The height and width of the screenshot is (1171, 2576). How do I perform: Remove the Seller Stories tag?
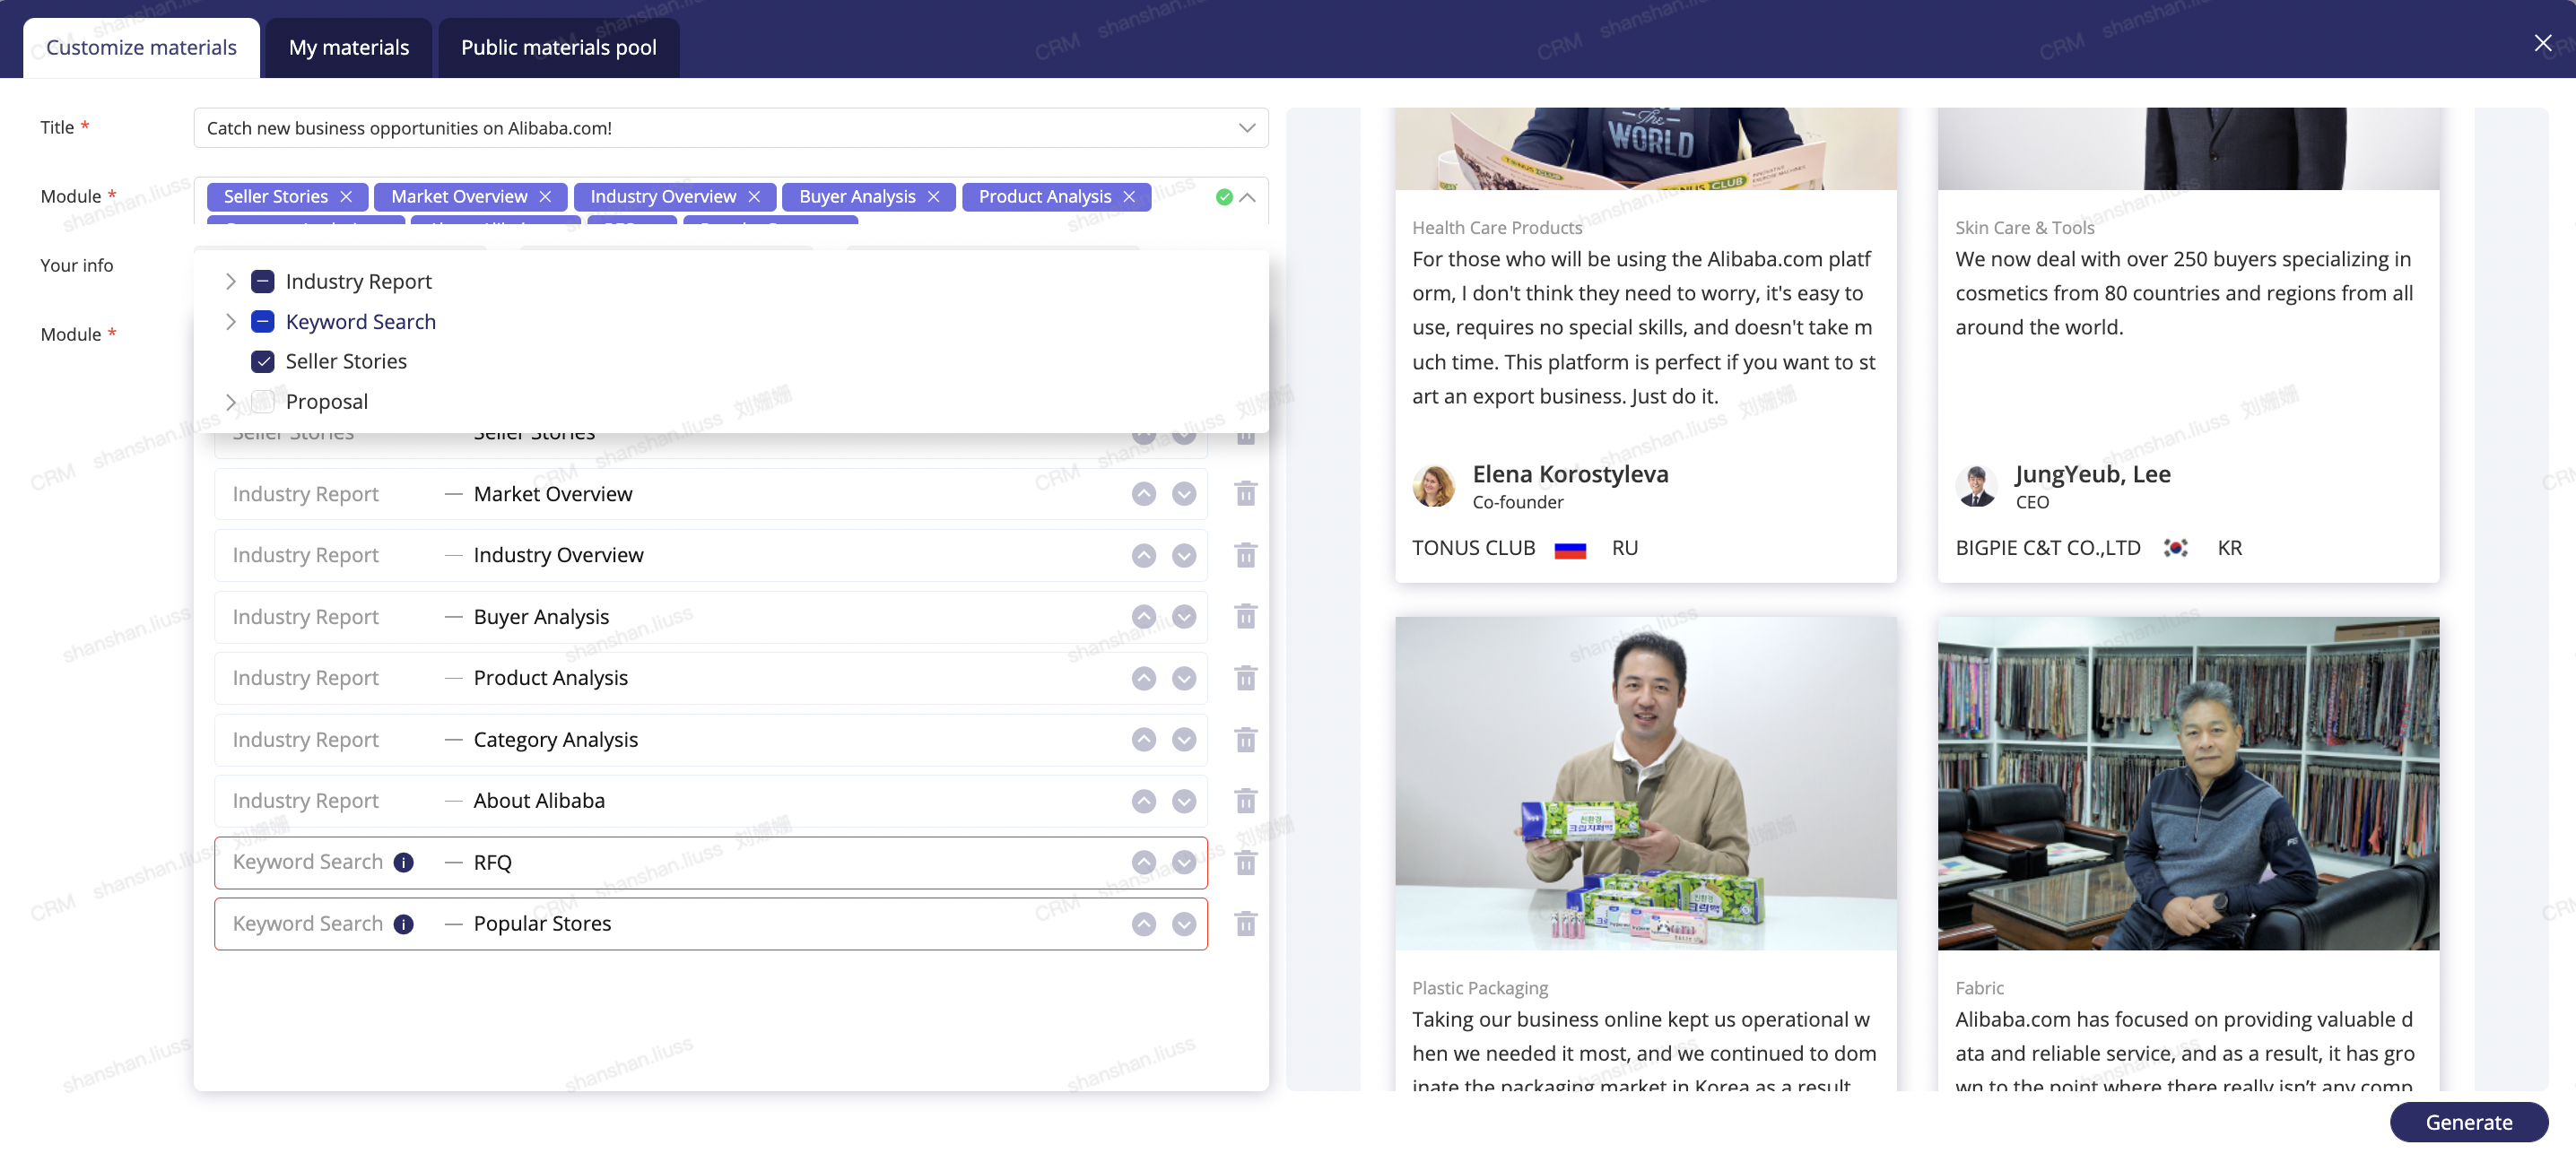click(346, 197)
